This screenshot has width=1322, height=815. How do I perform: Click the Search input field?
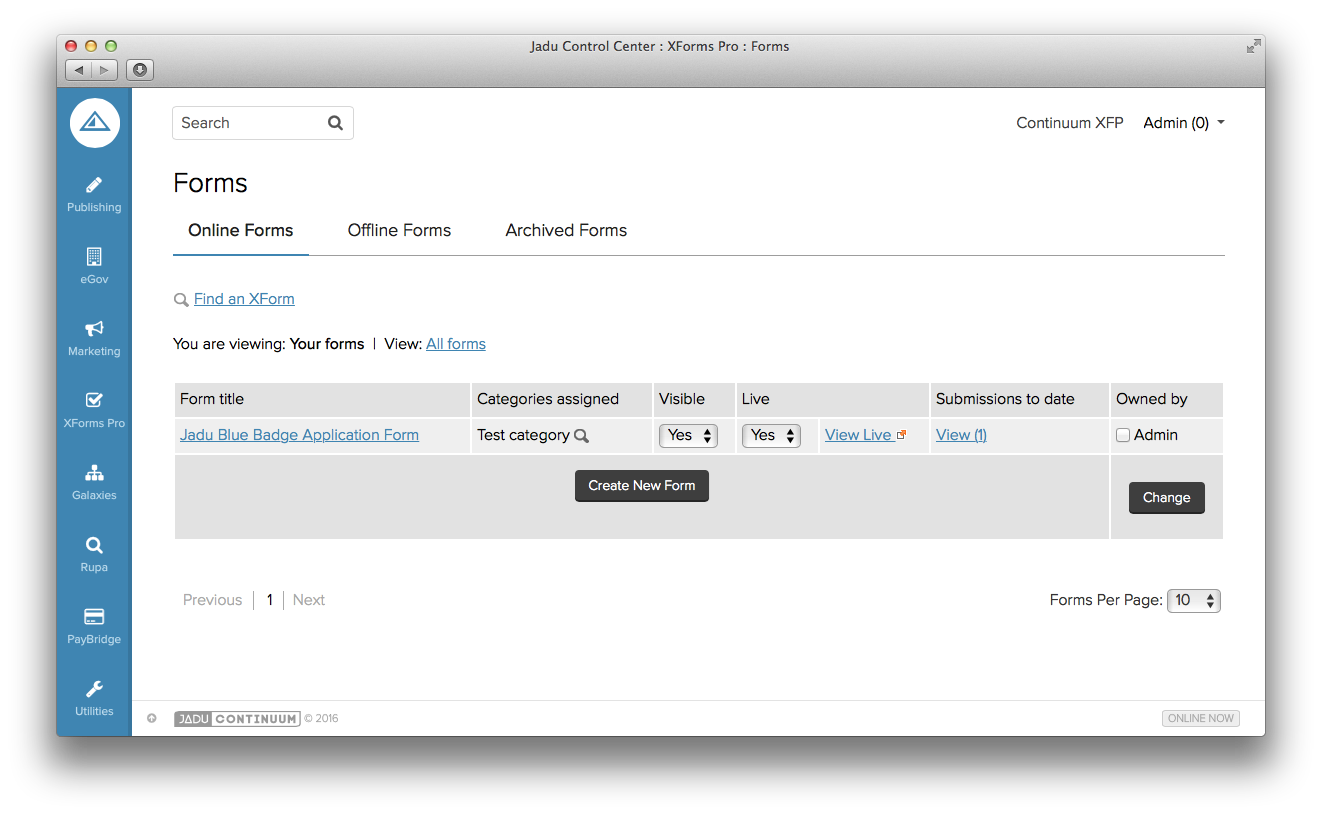(x=250, y=123)
